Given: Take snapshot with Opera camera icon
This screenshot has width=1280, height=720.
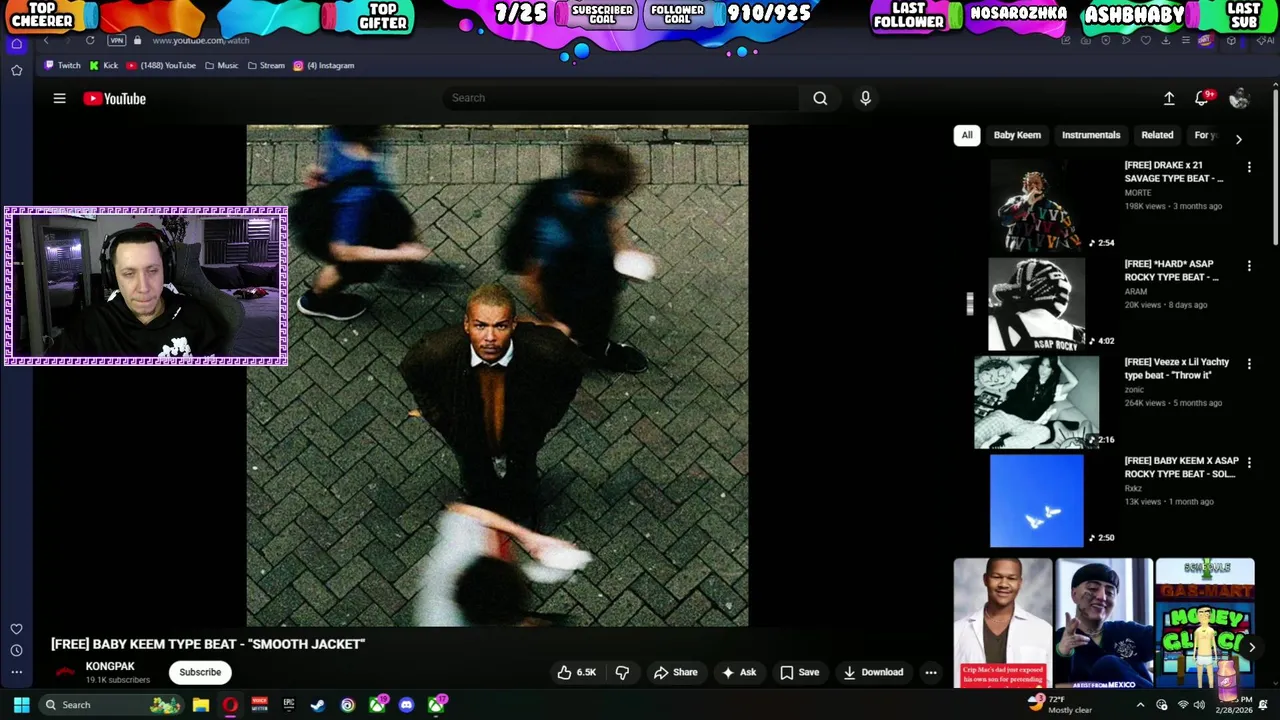Looking at the screenshot, I should coord(1086,40).
